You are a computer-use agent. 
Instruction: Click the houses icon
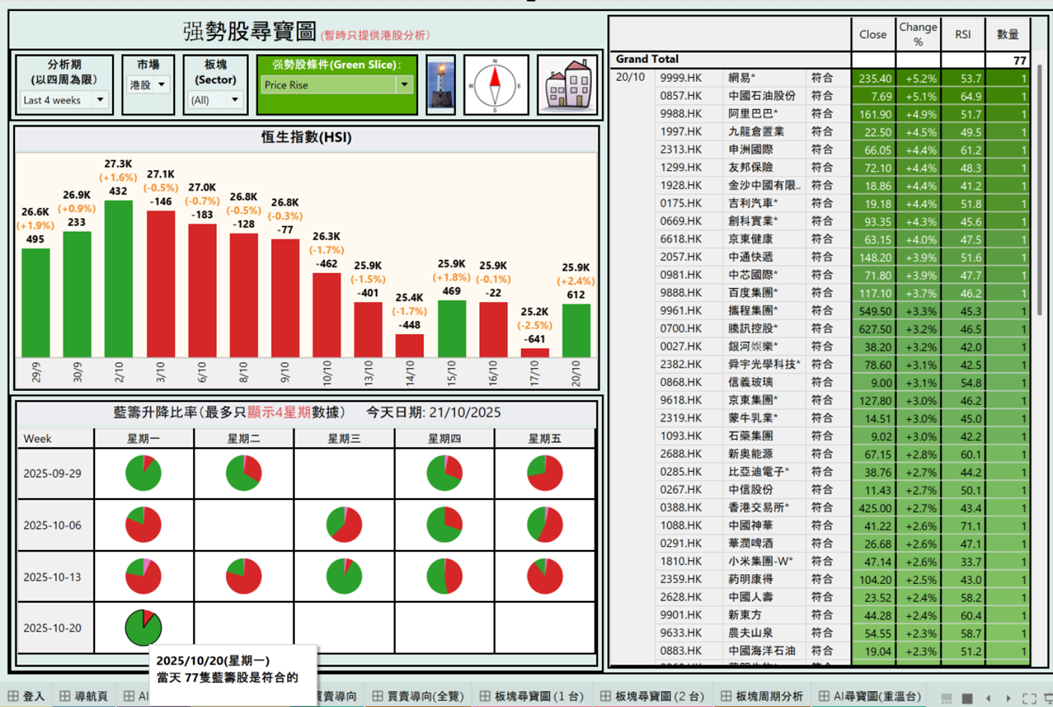click(x=566, y=85)
